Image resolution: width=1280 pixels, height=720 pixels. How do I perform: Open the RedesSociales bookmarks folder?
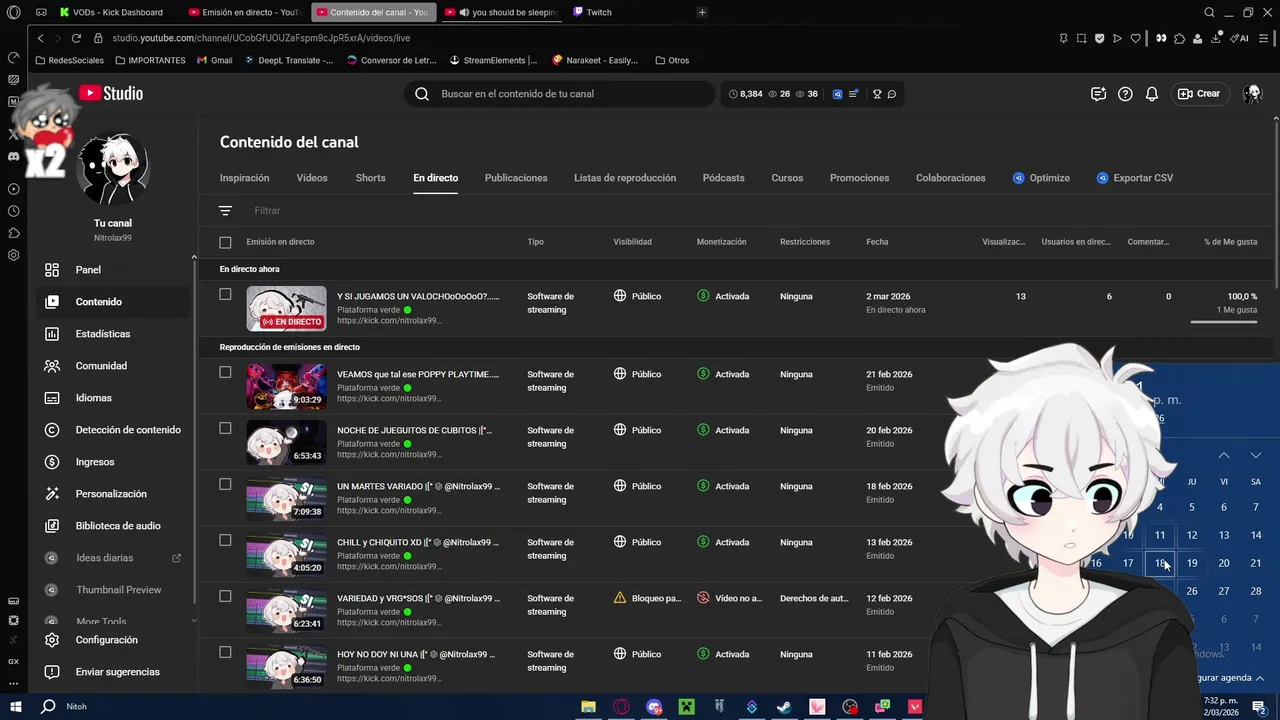pyautogui.click(x=69, y=60)
